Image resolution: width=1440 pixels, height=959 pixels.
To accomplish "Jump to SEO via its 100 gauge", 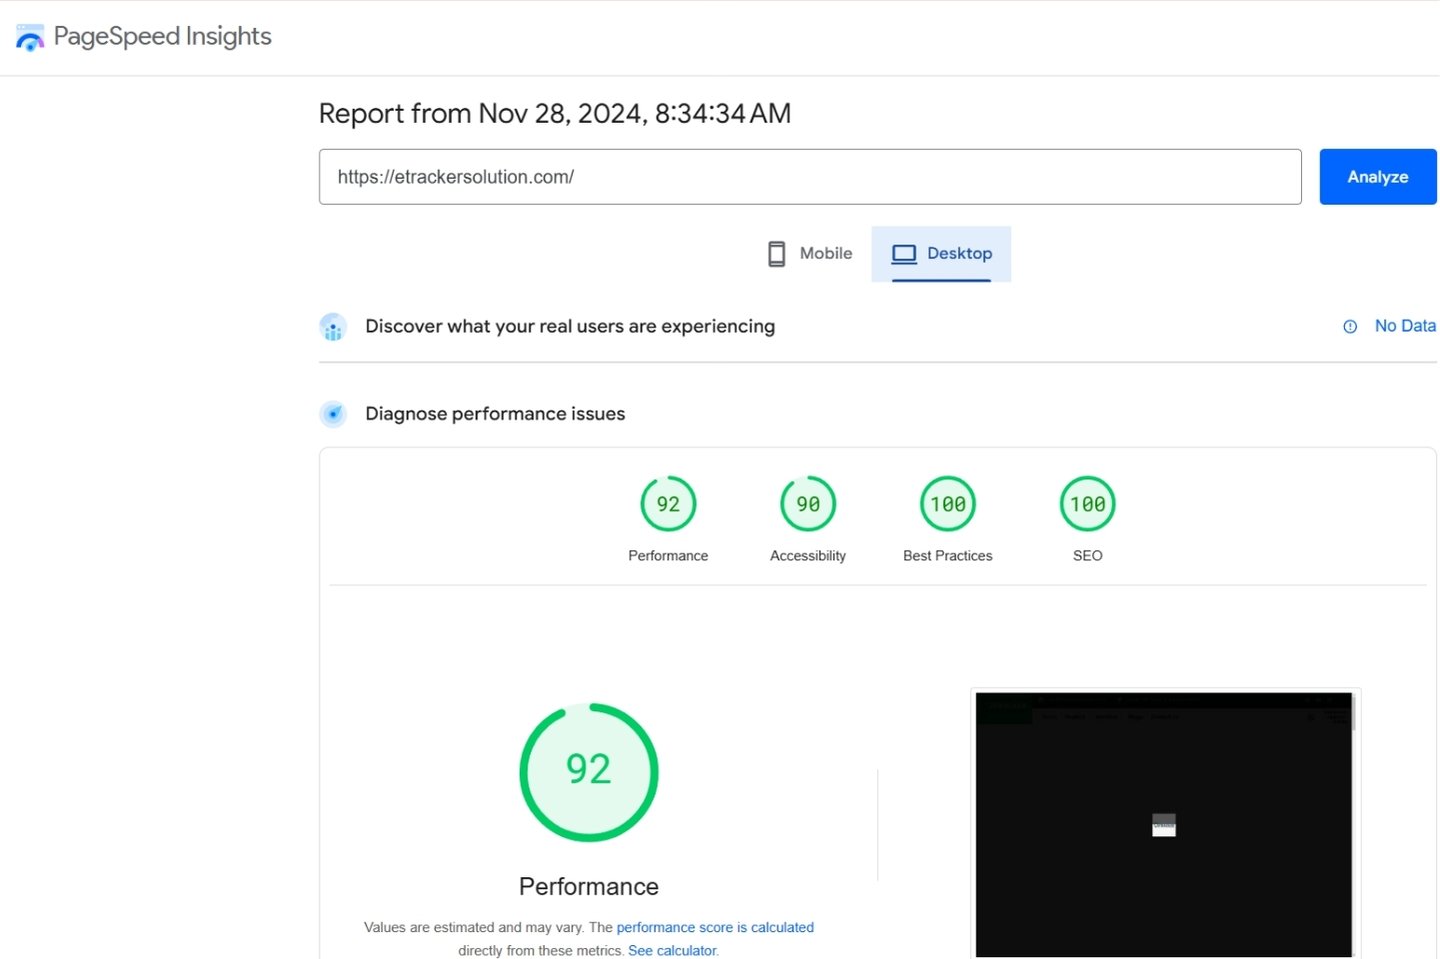I will (x=1088, y=504).
